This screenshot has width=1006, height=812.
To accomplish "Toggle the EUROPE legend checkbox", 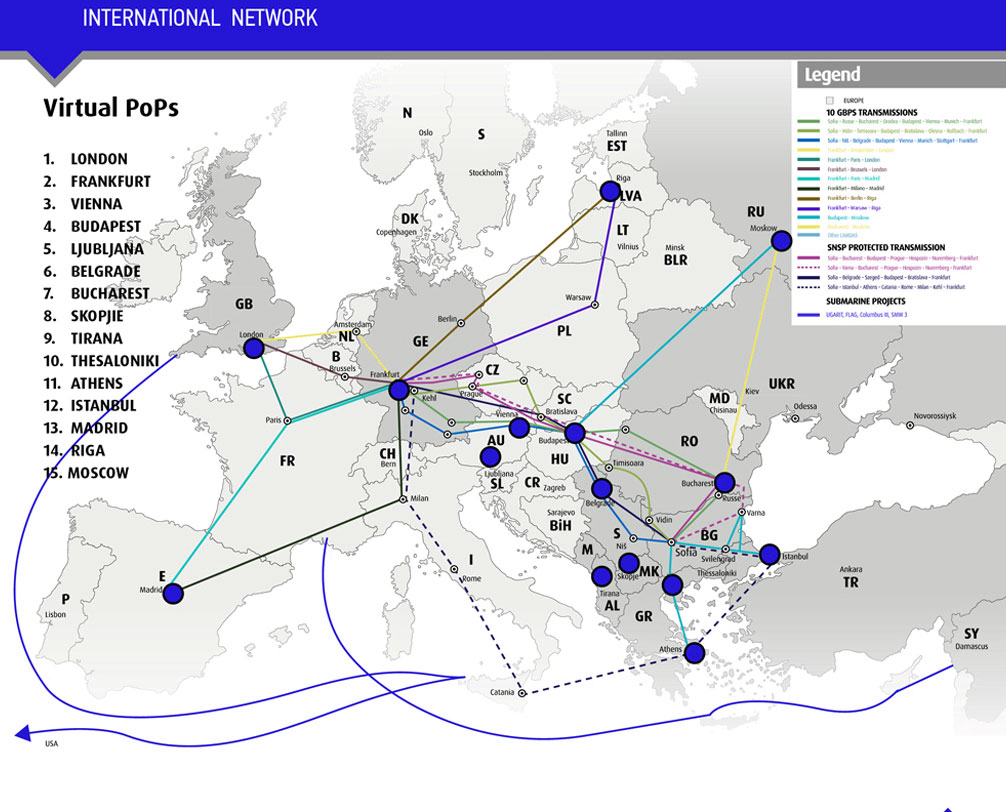I will pos(829,101).
